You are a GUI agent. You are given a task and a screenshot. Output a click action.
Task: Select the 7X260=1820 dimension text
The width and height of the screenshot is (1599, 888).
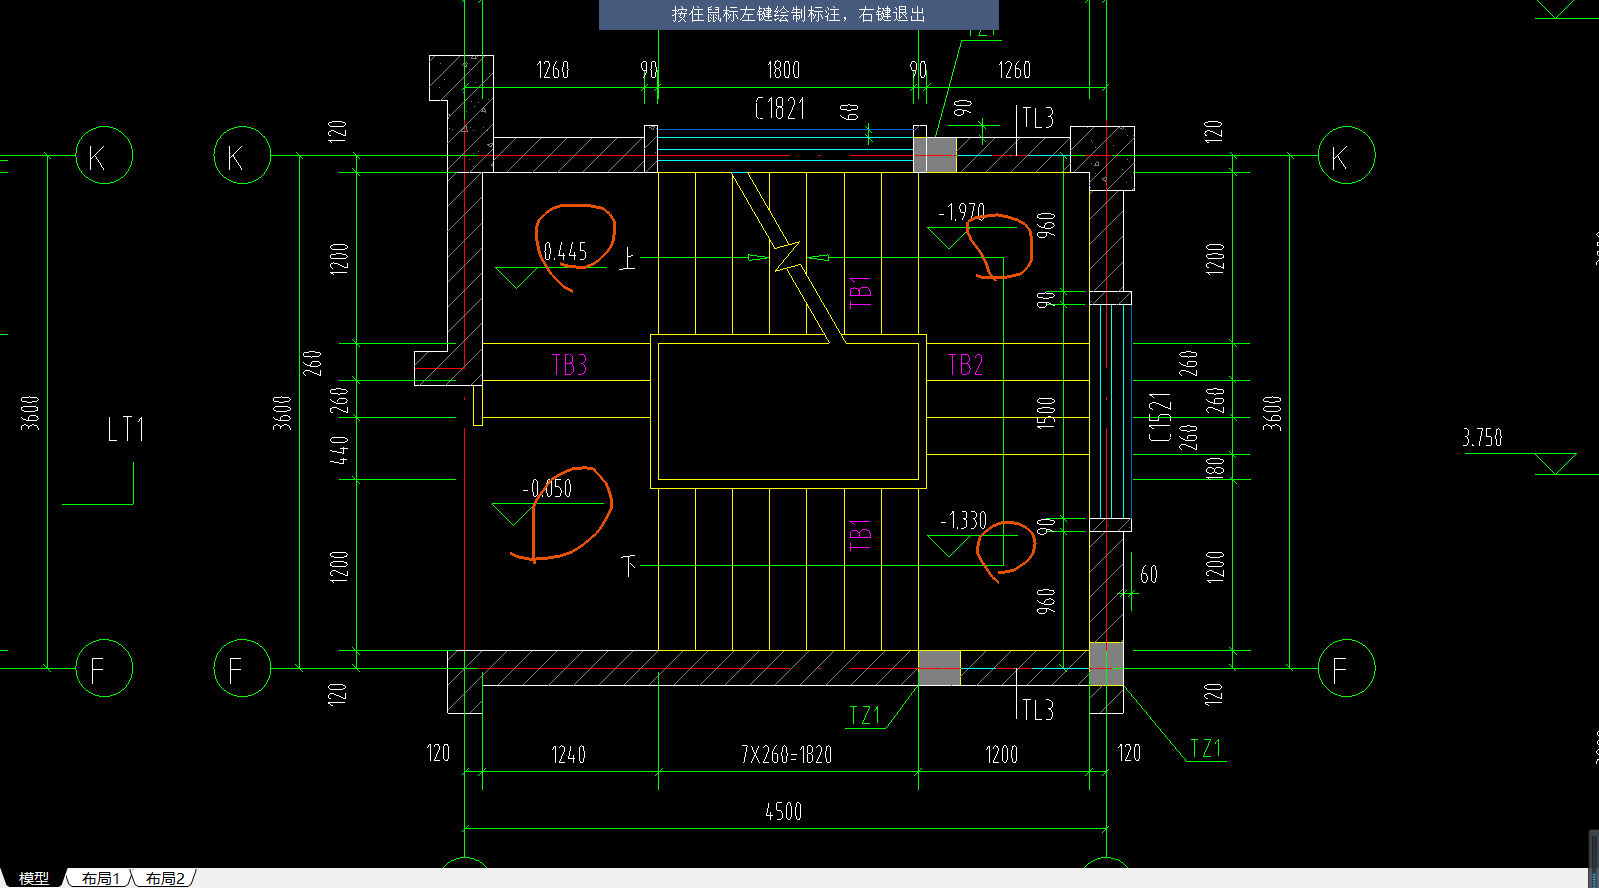[x=786, y=755]
